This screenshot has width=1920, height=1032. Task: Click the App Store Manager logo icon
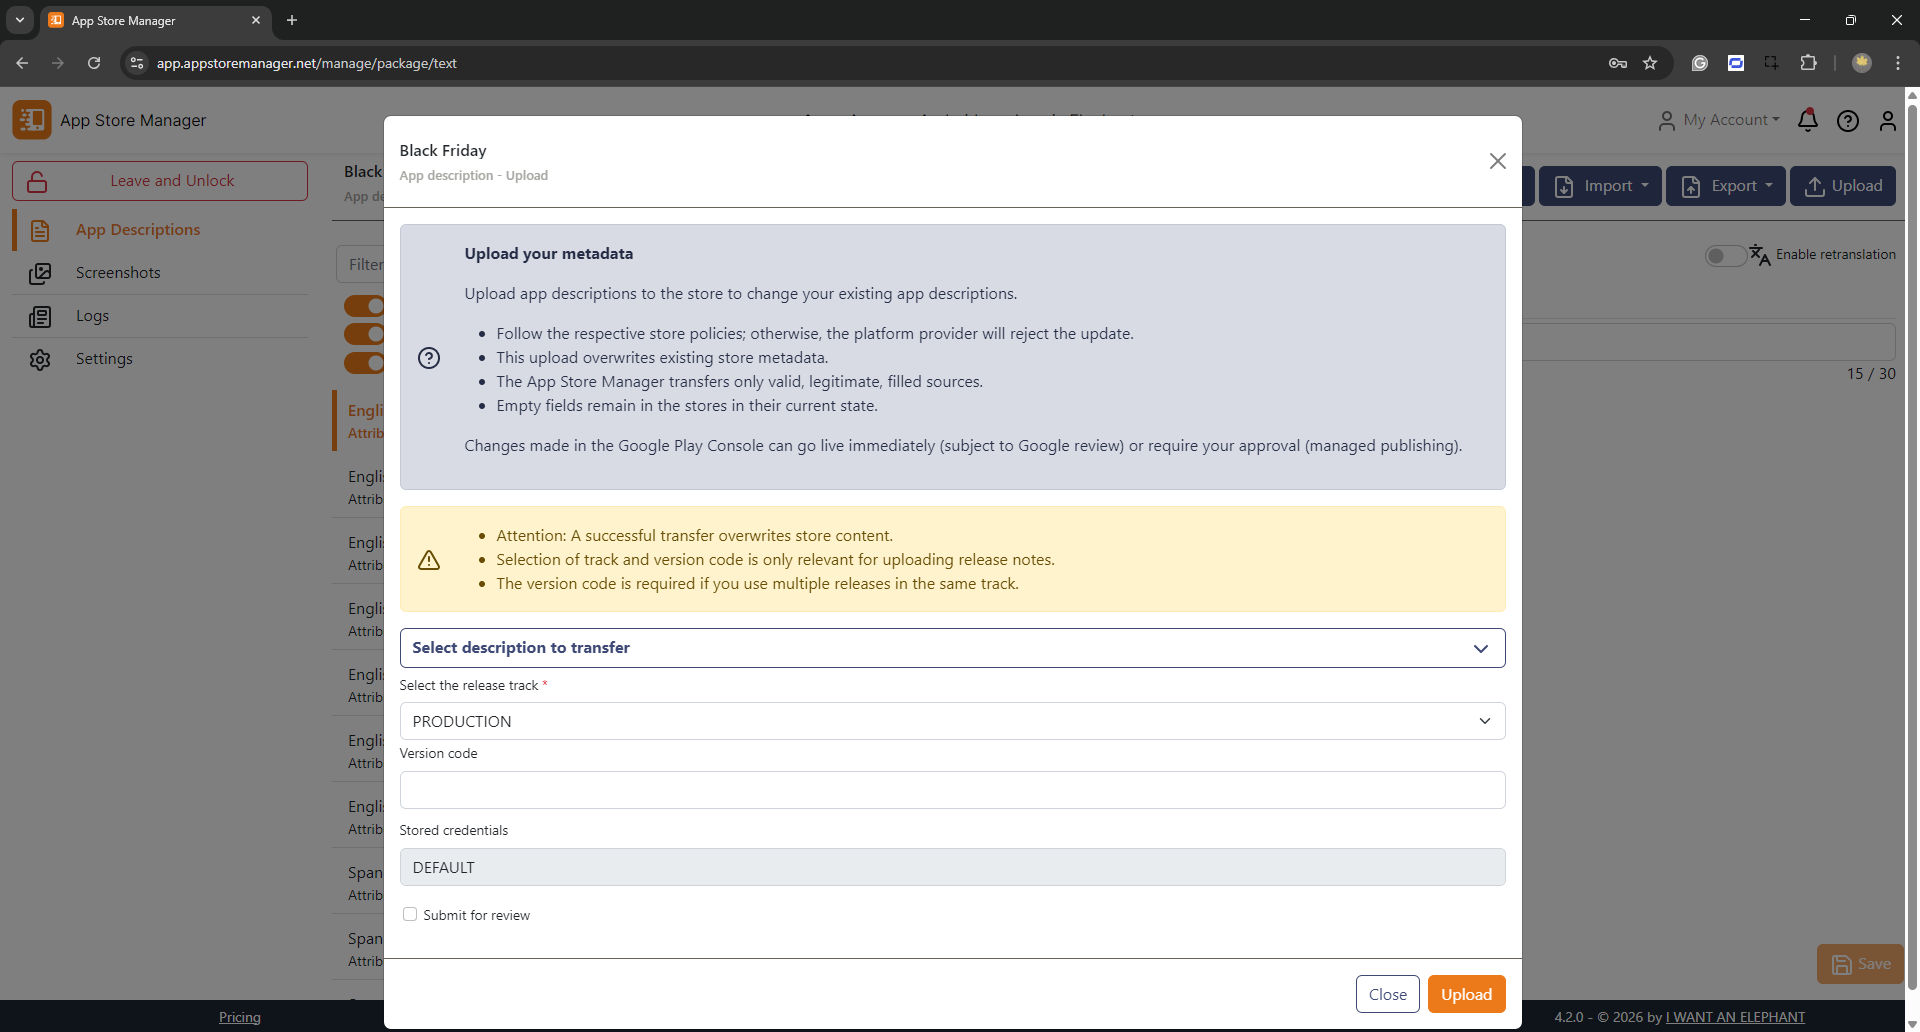(32, 120)
